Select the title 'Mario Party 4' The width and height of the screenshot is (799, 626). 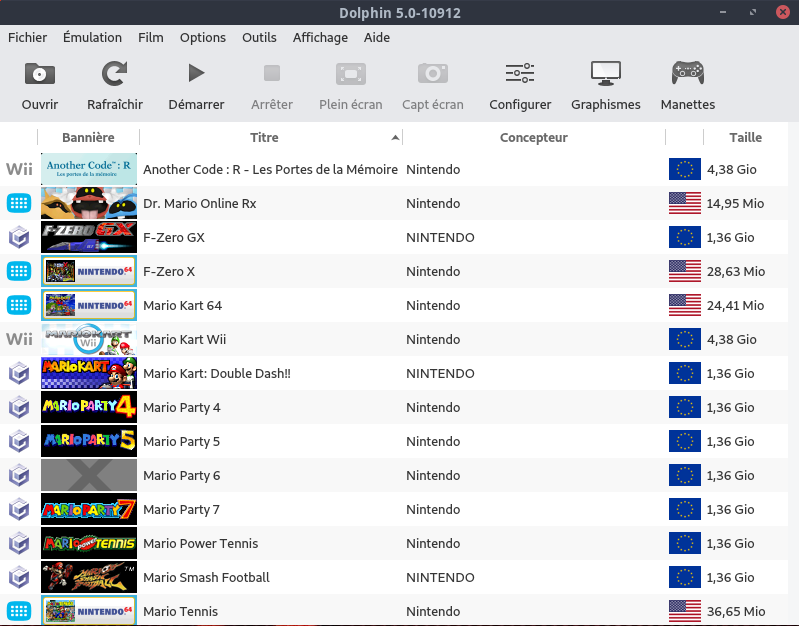[x=182, y=407]
